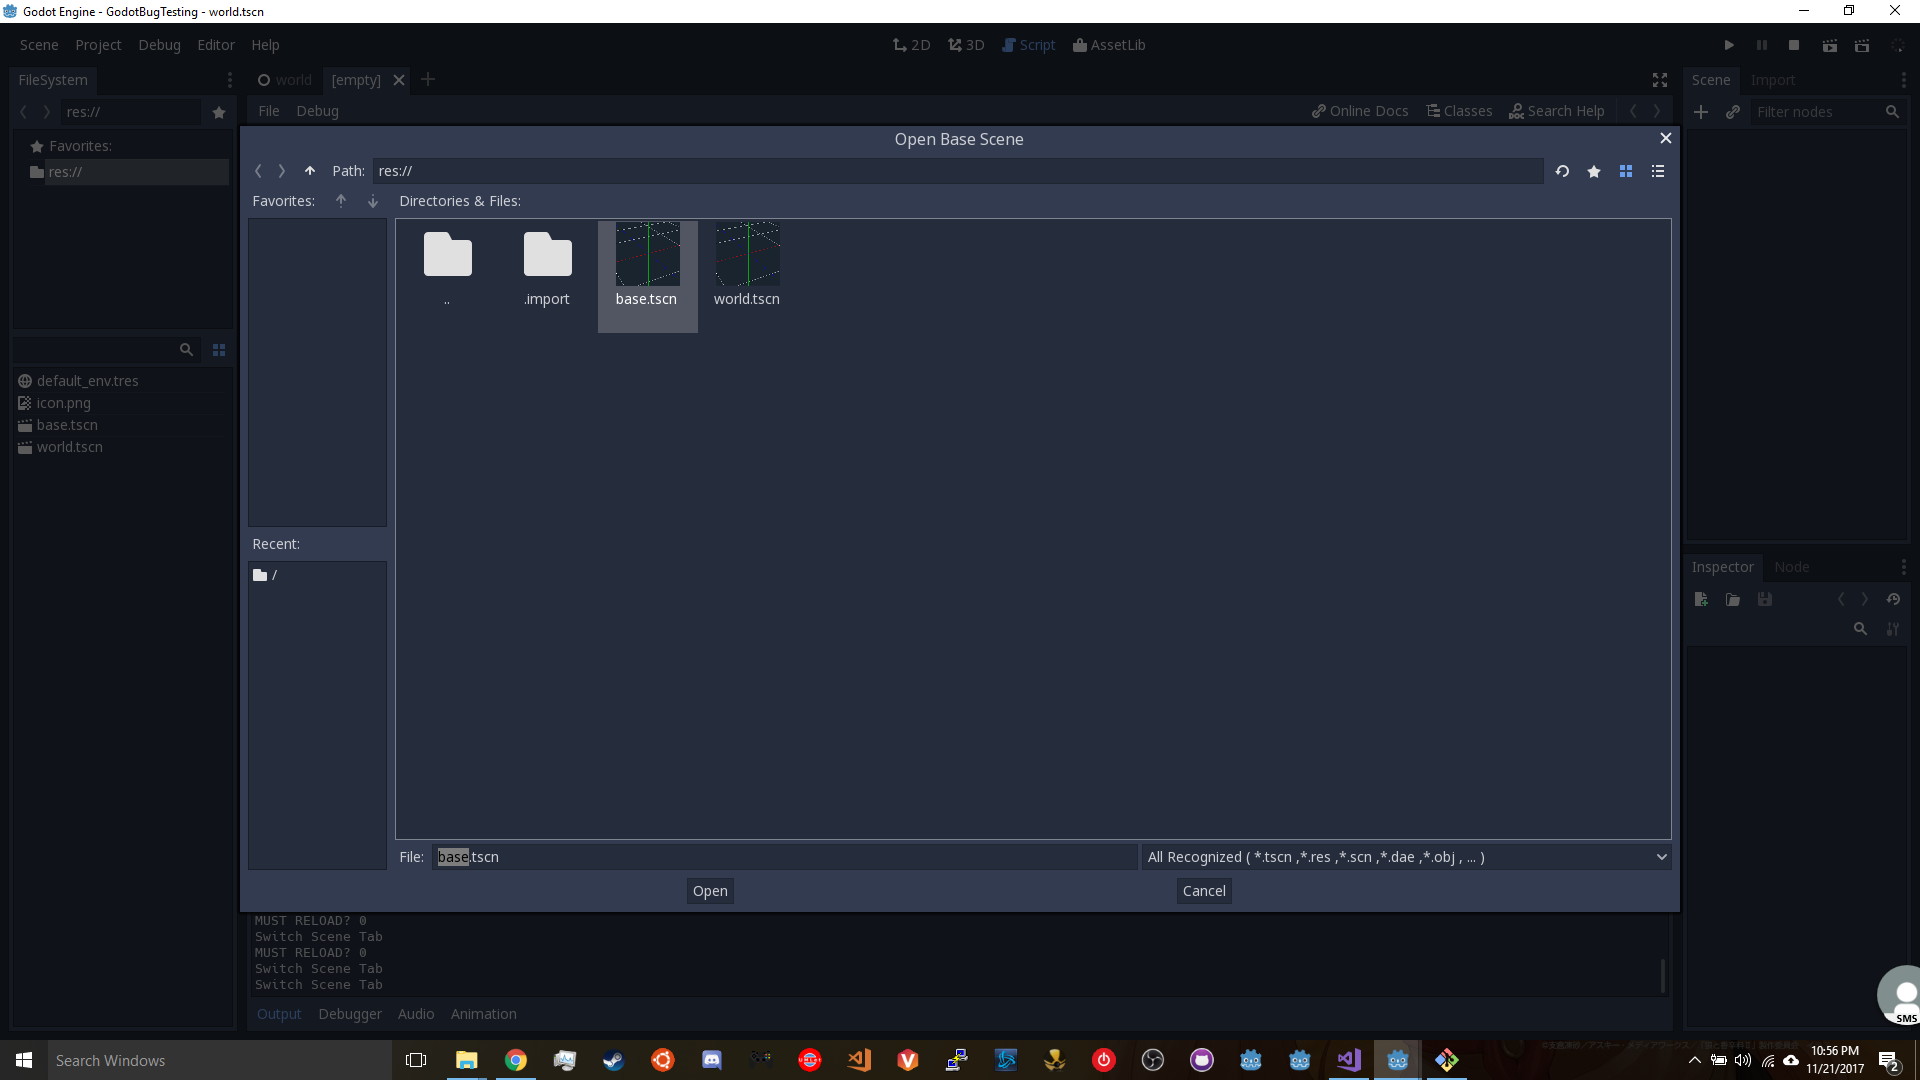Screen dimensions: 1920x1080
Task: Open the Project menu
Action: coord(97,45)
